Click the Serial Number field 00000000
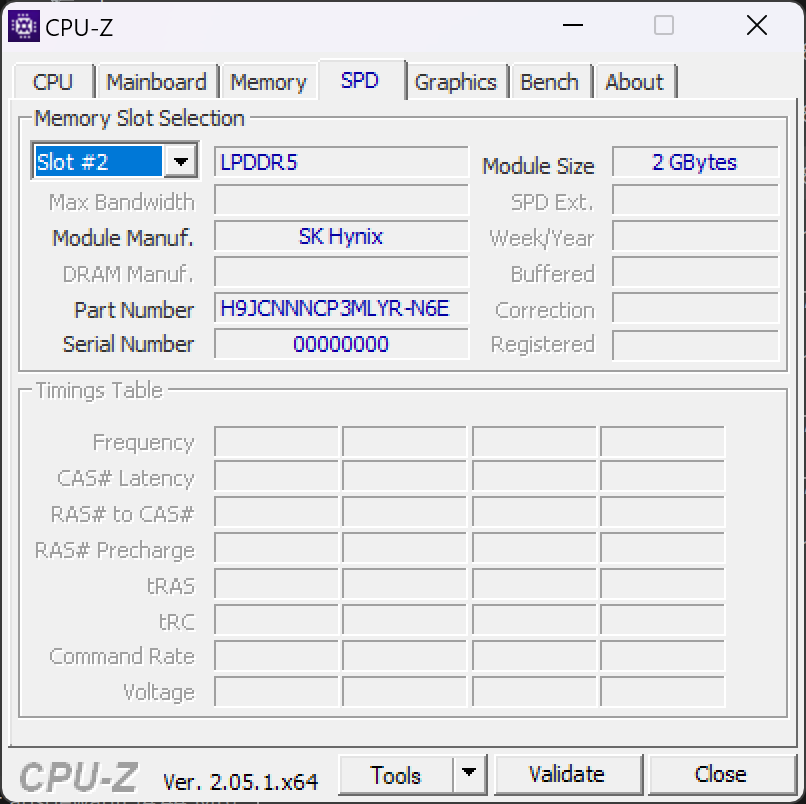806x804 pixels. coord(341,344)
